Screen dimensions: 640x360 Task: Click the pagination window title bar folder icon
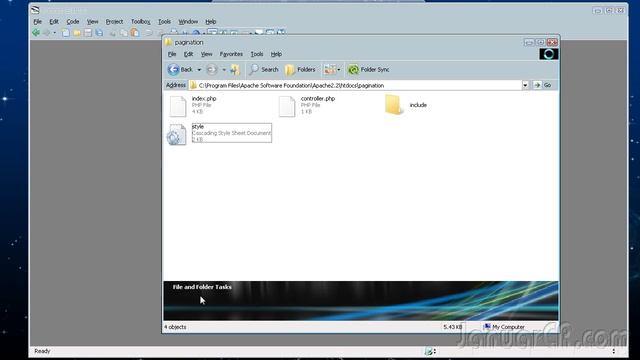tap(168, 42)
